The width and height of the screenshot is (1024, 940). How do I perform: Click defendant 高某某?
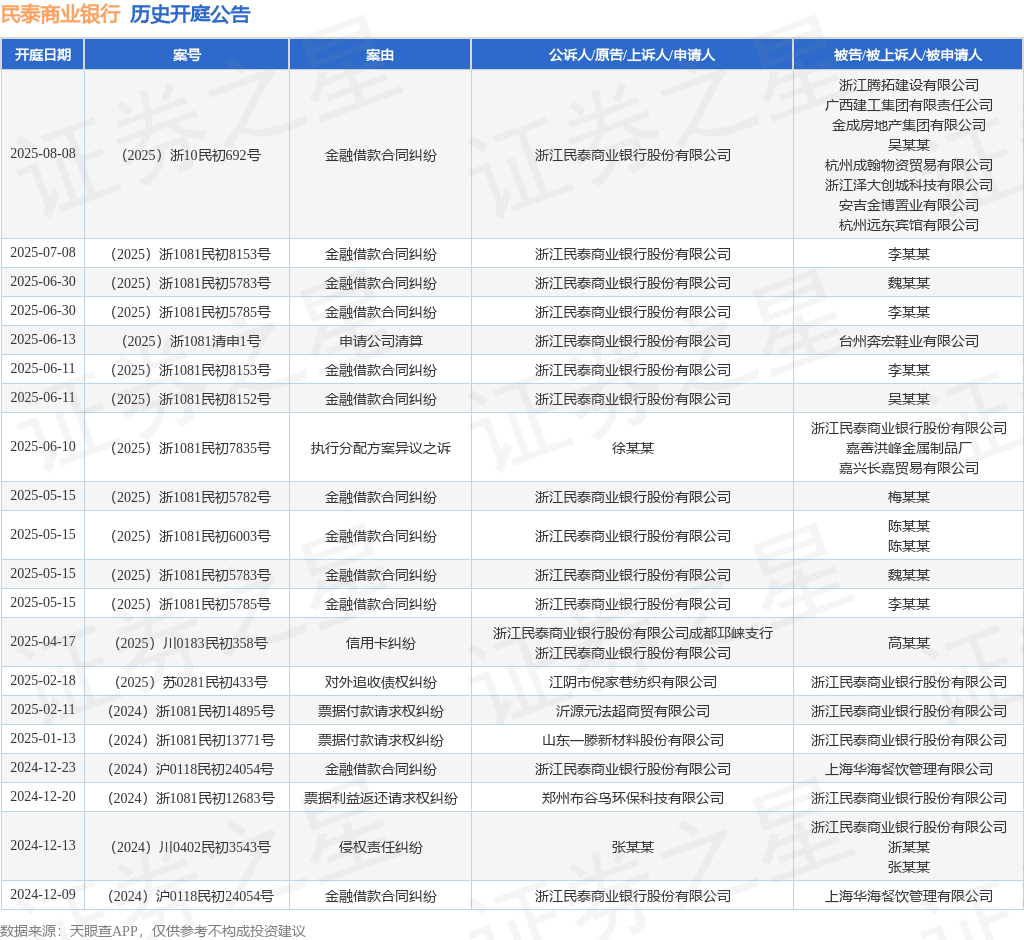tap(908, 643)
